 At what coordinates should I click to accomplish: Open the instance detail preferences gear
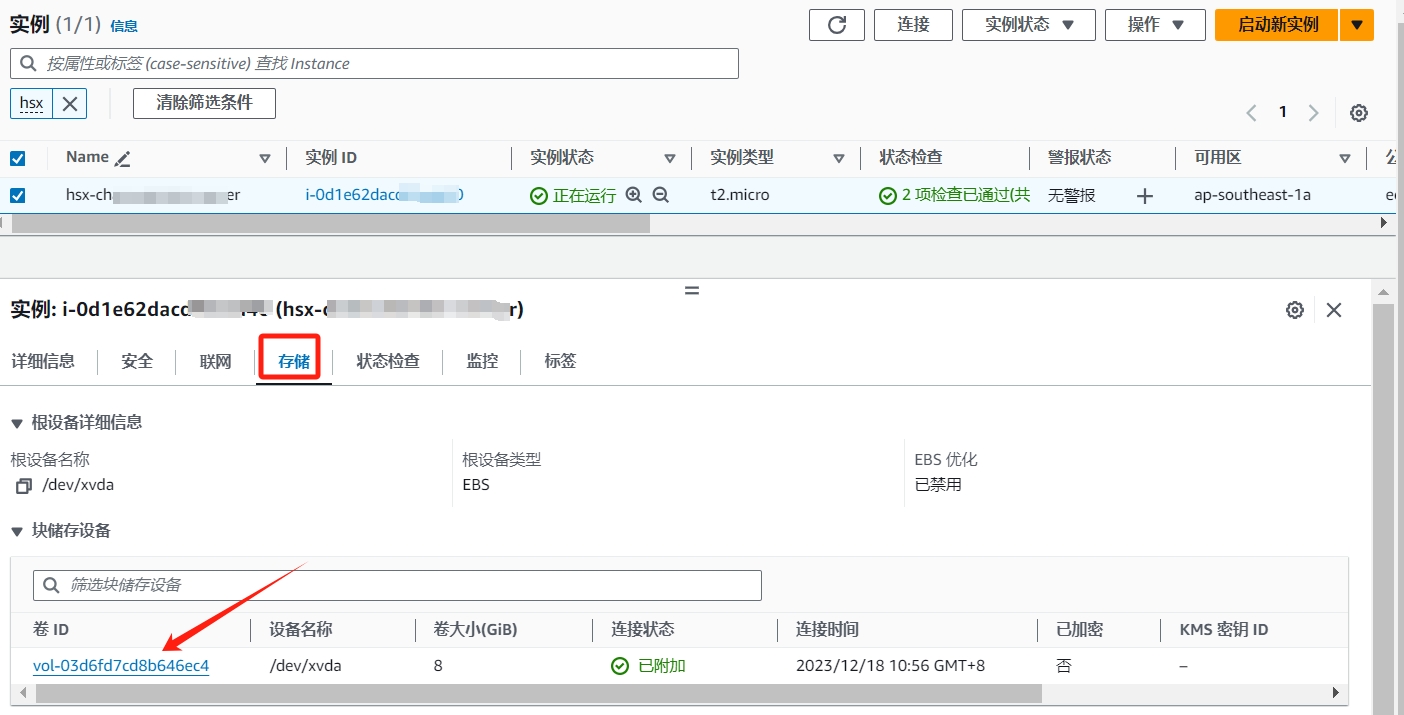(x=1294, y=310)
